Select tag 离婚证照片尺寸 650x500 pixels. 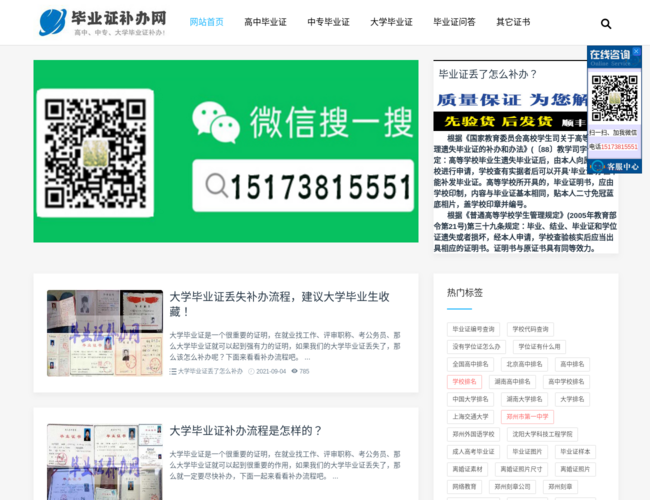coord(521,469)
